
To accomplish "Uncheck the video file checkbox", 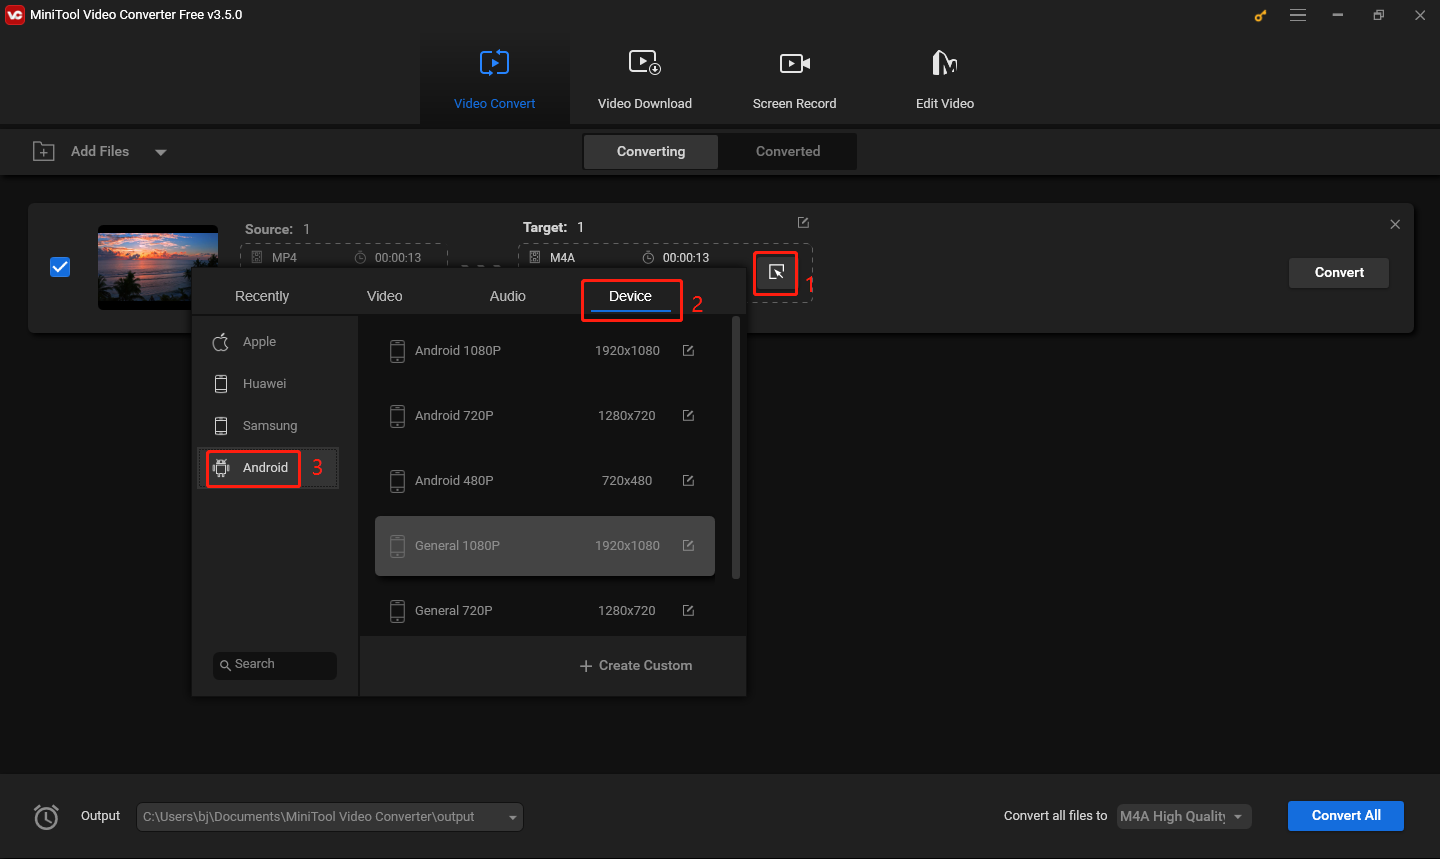I will (x=60, y=267).
